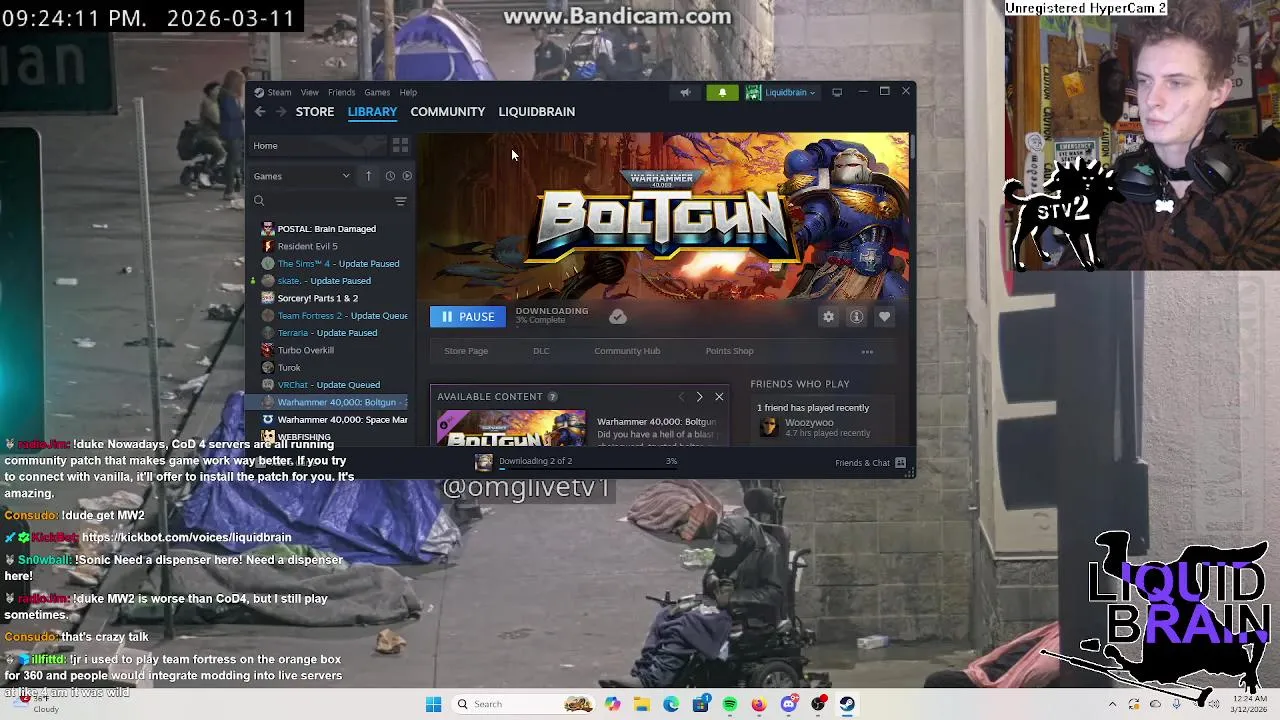Select Terraria in library list
1280x720 pixels.
(330, 333)
